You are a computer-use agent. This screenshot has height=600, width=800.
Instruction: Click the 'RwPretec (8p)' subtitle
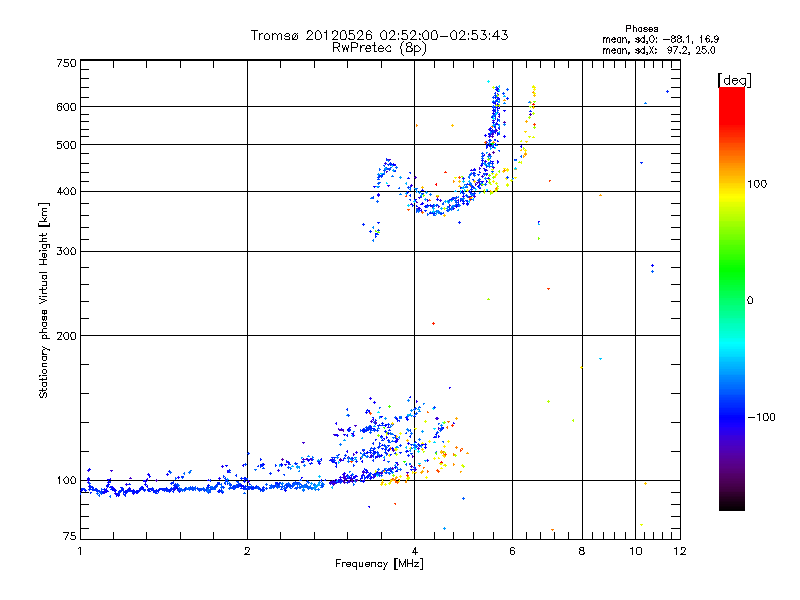(x=379, y=48)
